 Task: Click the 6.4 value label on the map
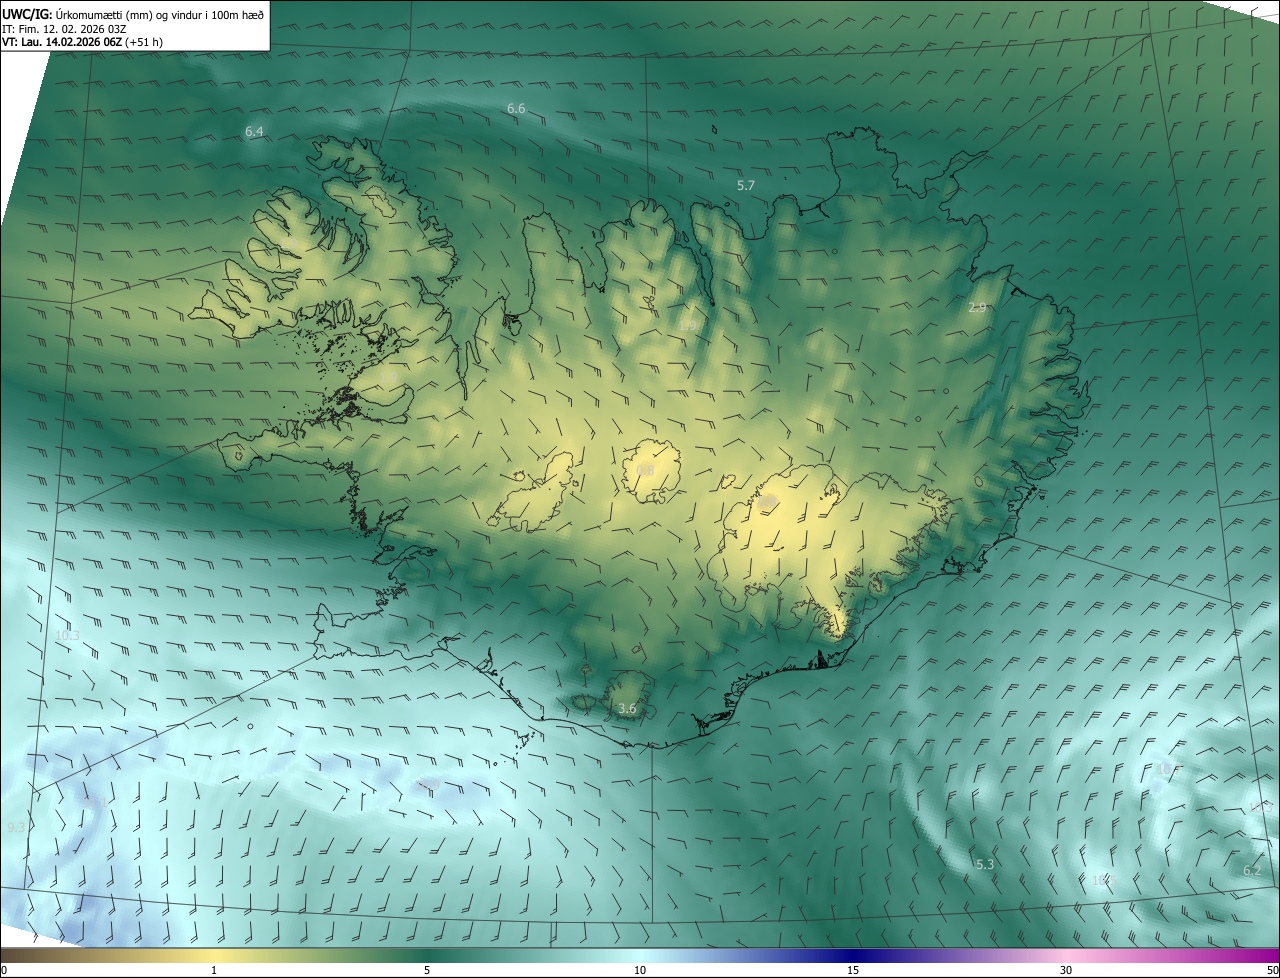click(x=254, y=132)
